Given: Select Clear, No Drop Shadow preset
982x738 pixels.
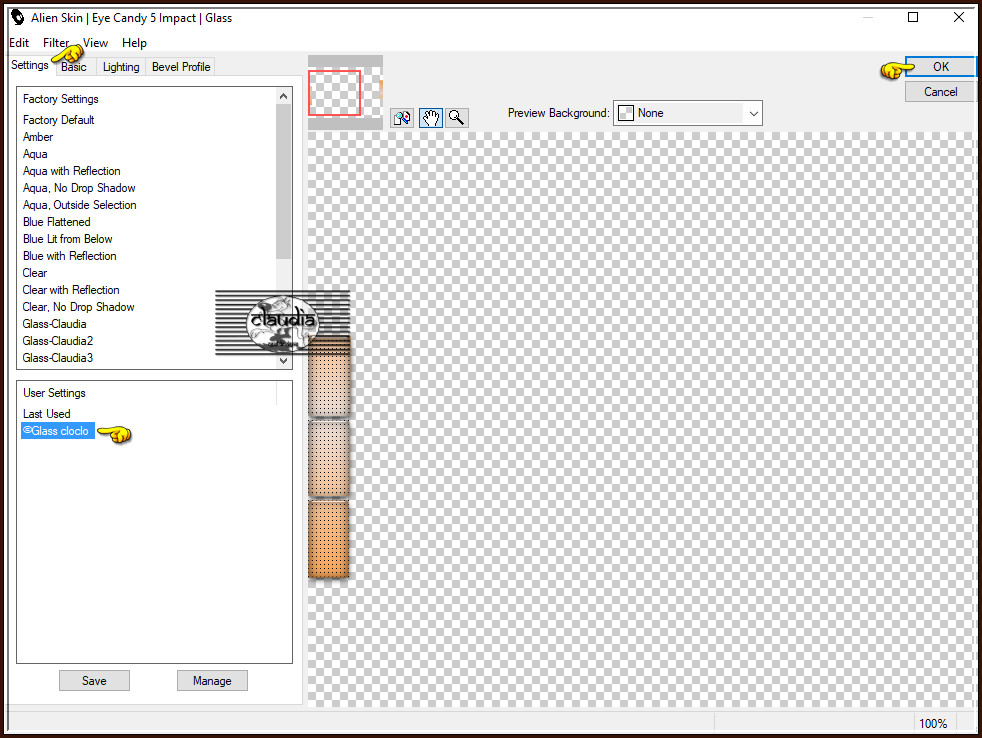Looking at the screenshot, I should [x=78, y=306].
